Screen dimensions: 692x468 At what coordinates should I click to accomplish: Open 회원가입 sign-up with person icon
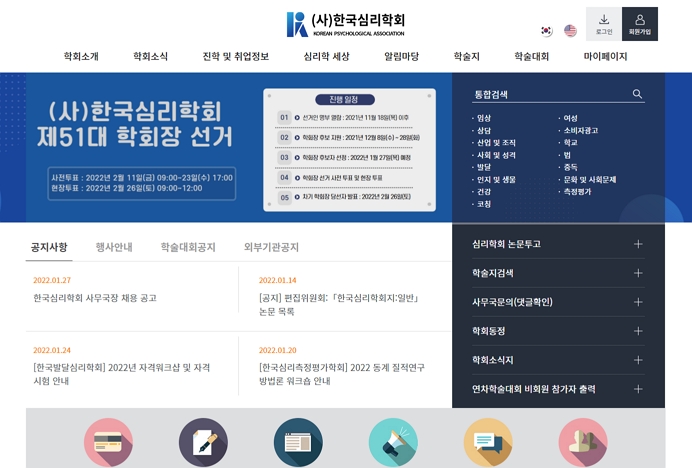[x=640, y=24]
